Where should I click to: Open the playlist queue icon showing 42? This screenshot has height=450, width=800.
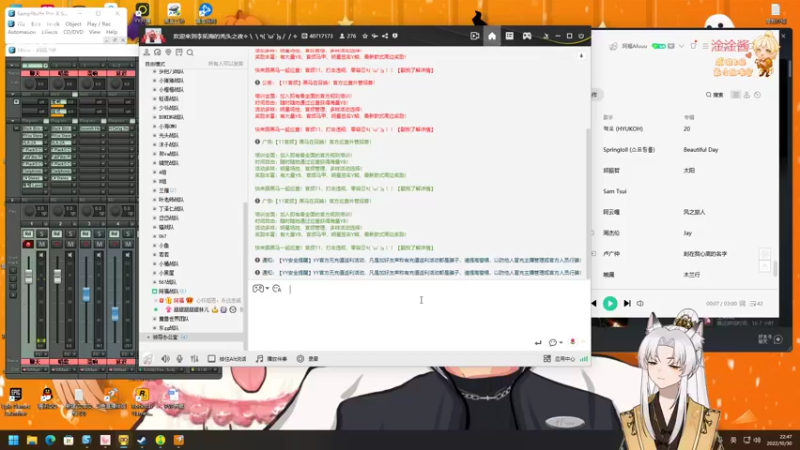coord(756,304)
